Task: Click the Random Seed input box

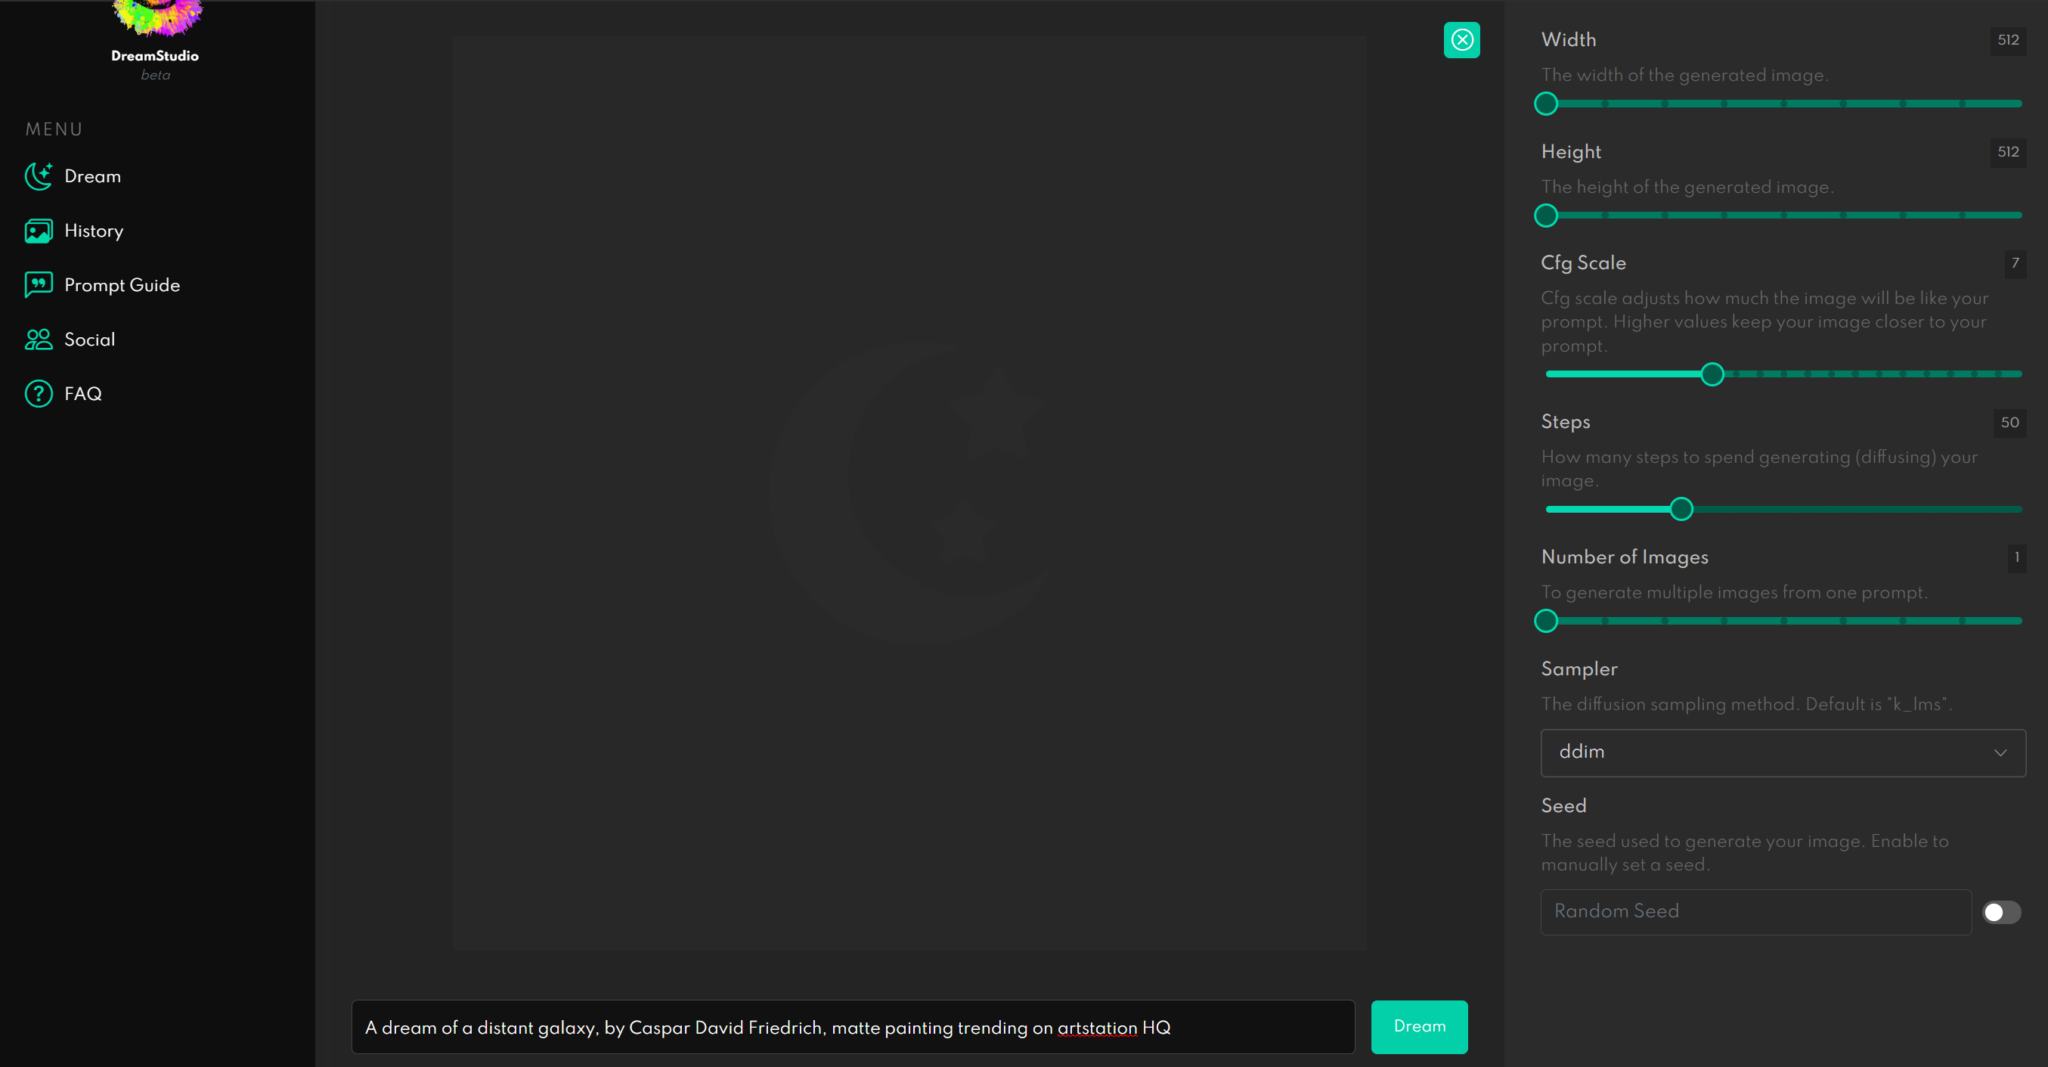Action: pyautogui.click(x=1755, y=912)
